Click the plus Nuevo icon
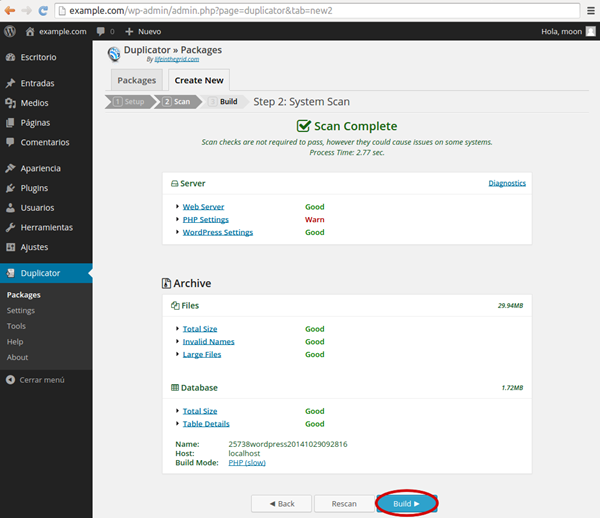Viewport: 600px width, 518px height. click(x=129, y=31)
